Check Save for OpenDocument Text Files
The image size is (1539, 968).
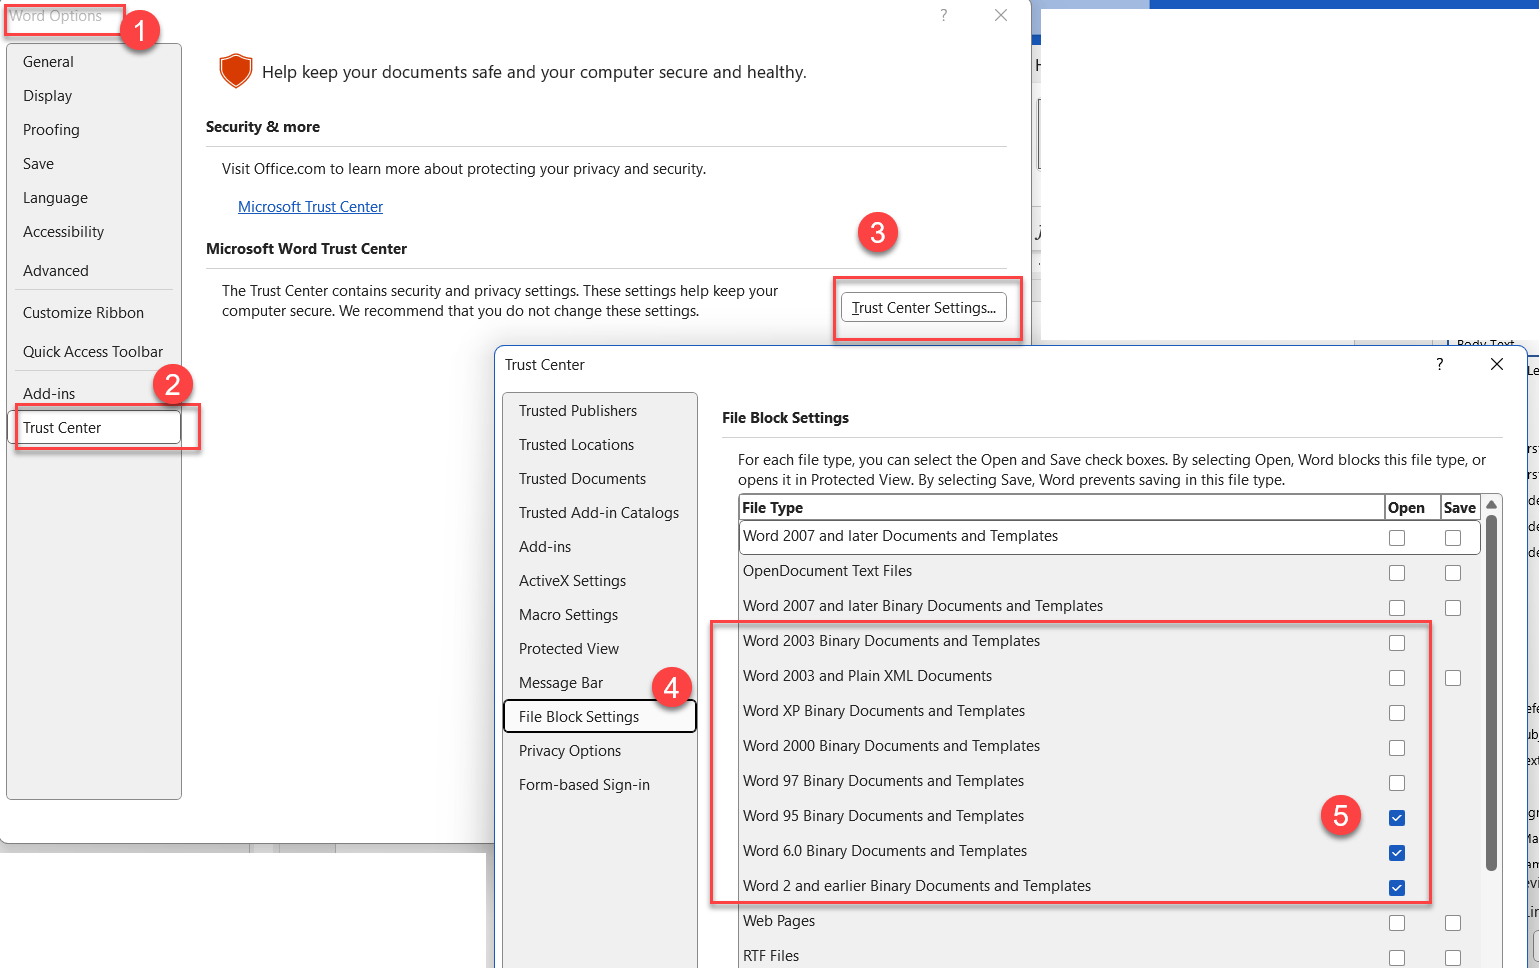(x=1453, y=573)
